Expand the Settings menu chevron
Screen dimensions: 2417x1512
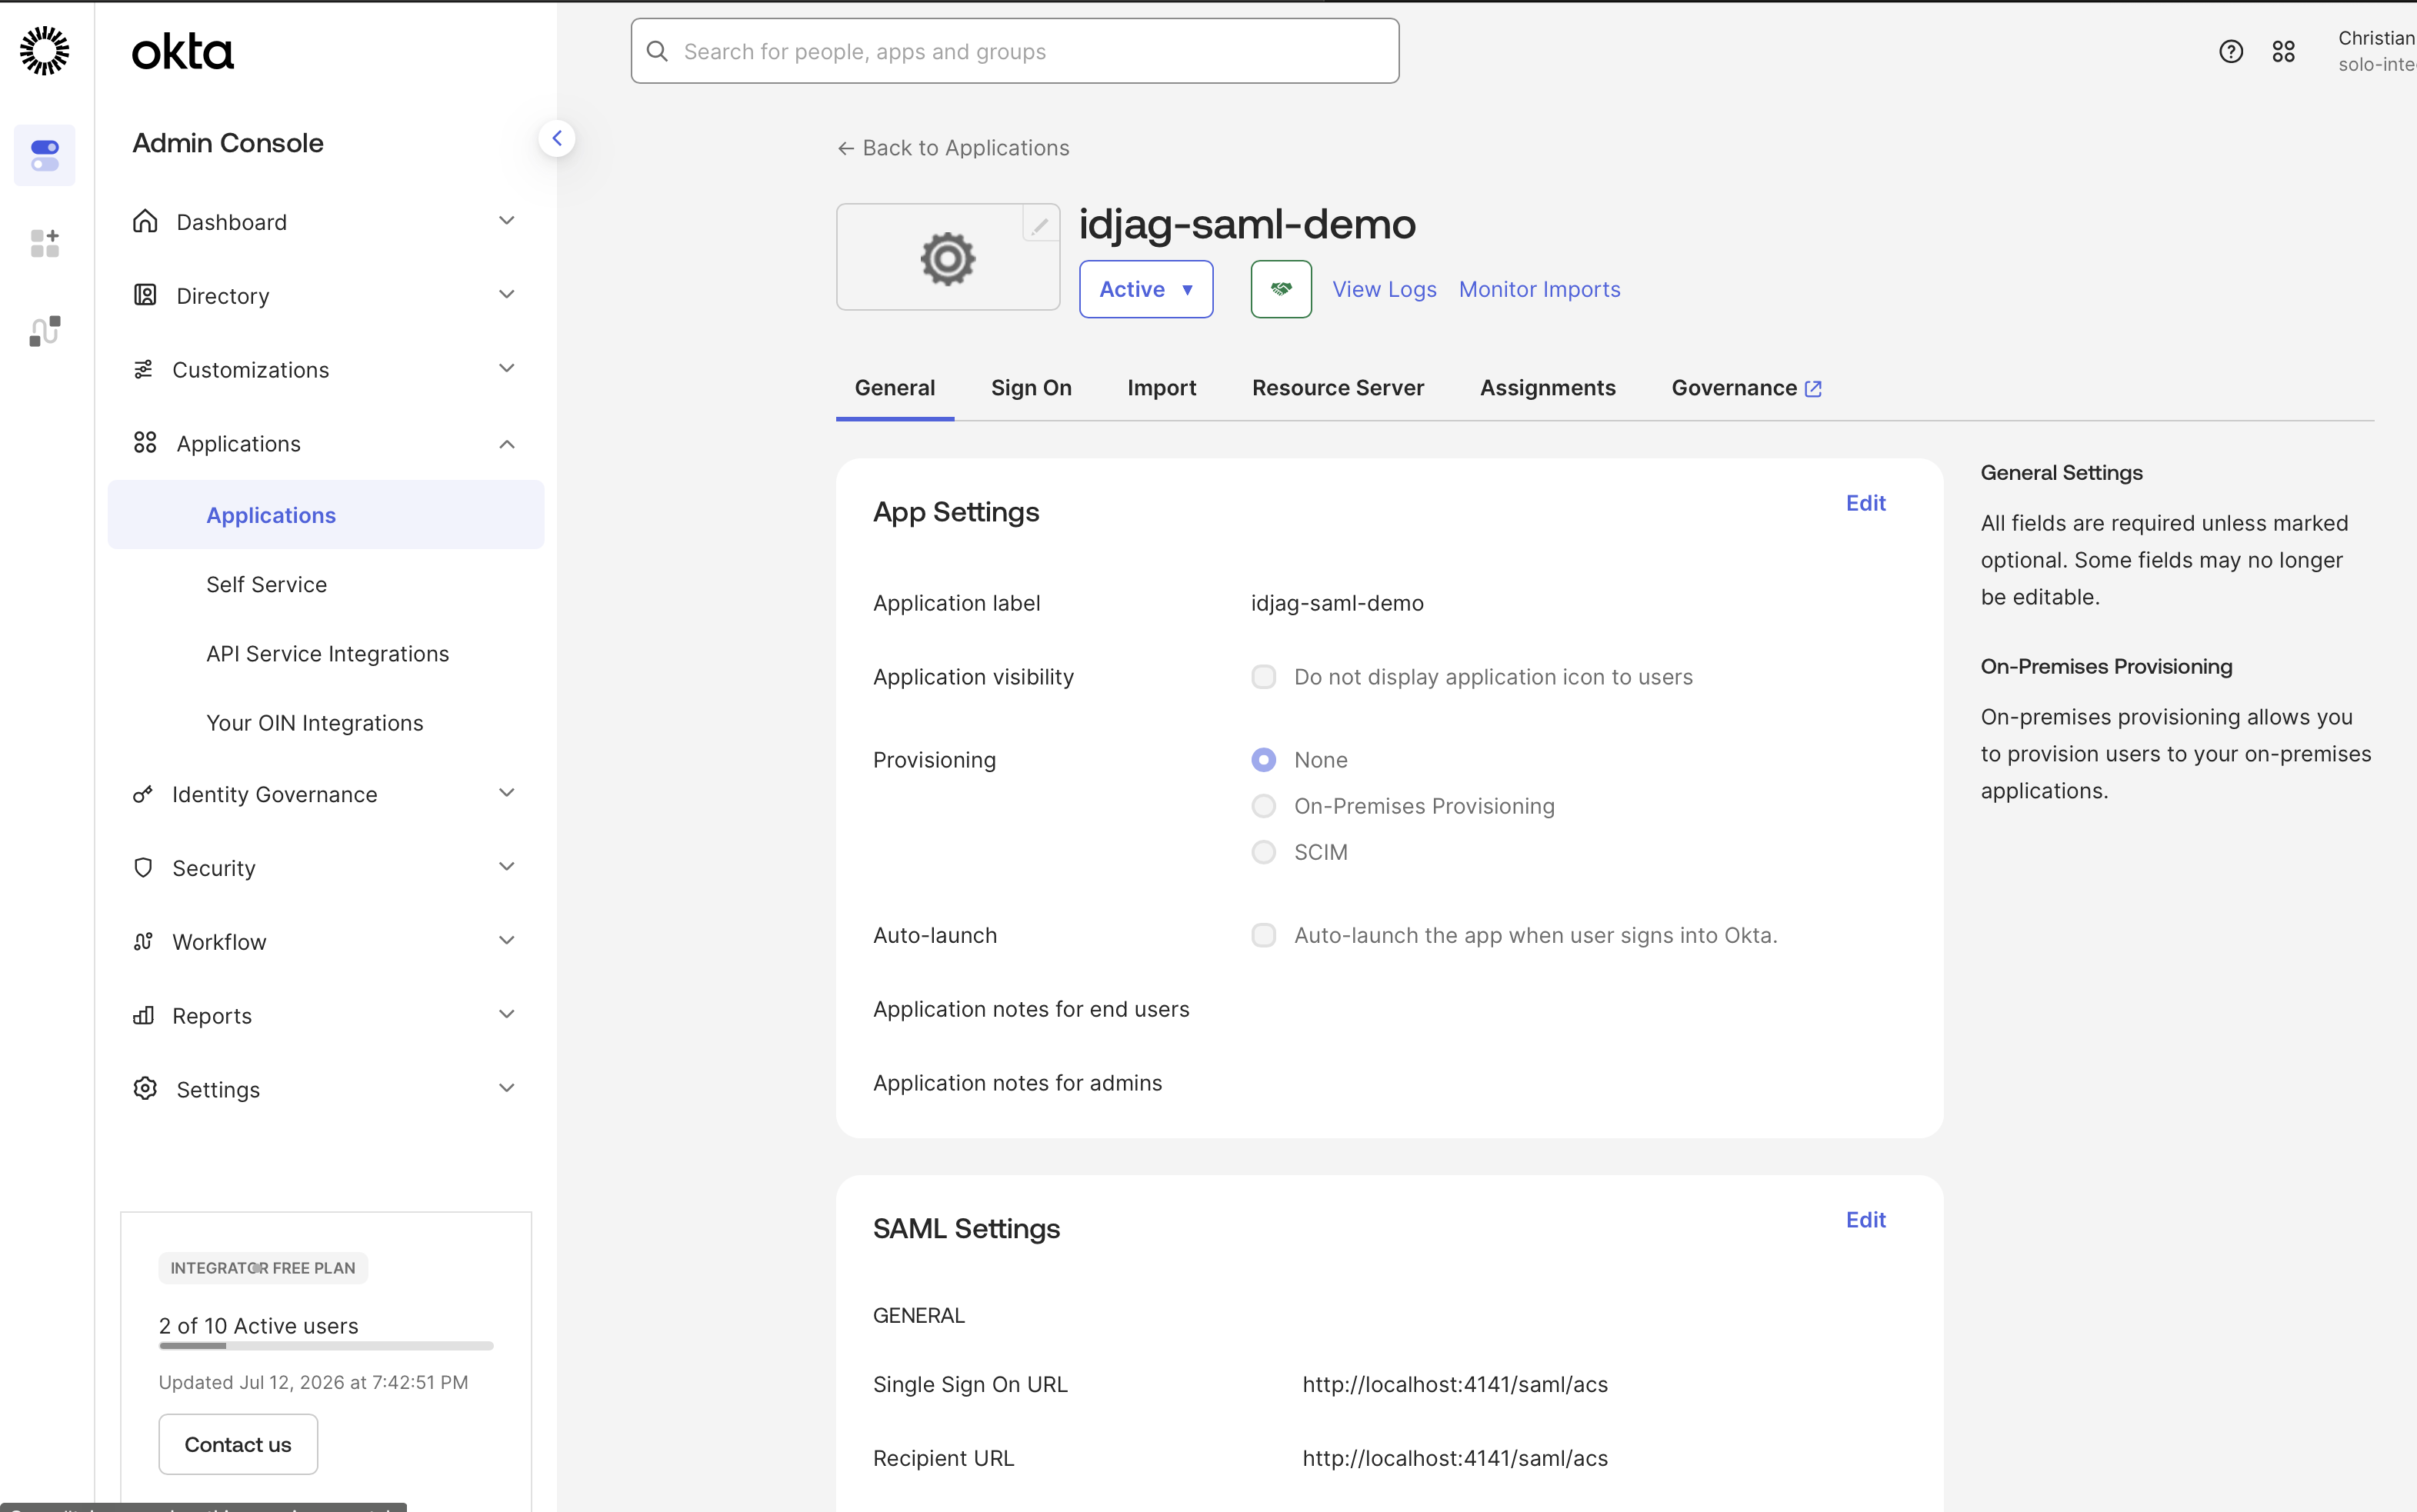tap(507, 1088)
